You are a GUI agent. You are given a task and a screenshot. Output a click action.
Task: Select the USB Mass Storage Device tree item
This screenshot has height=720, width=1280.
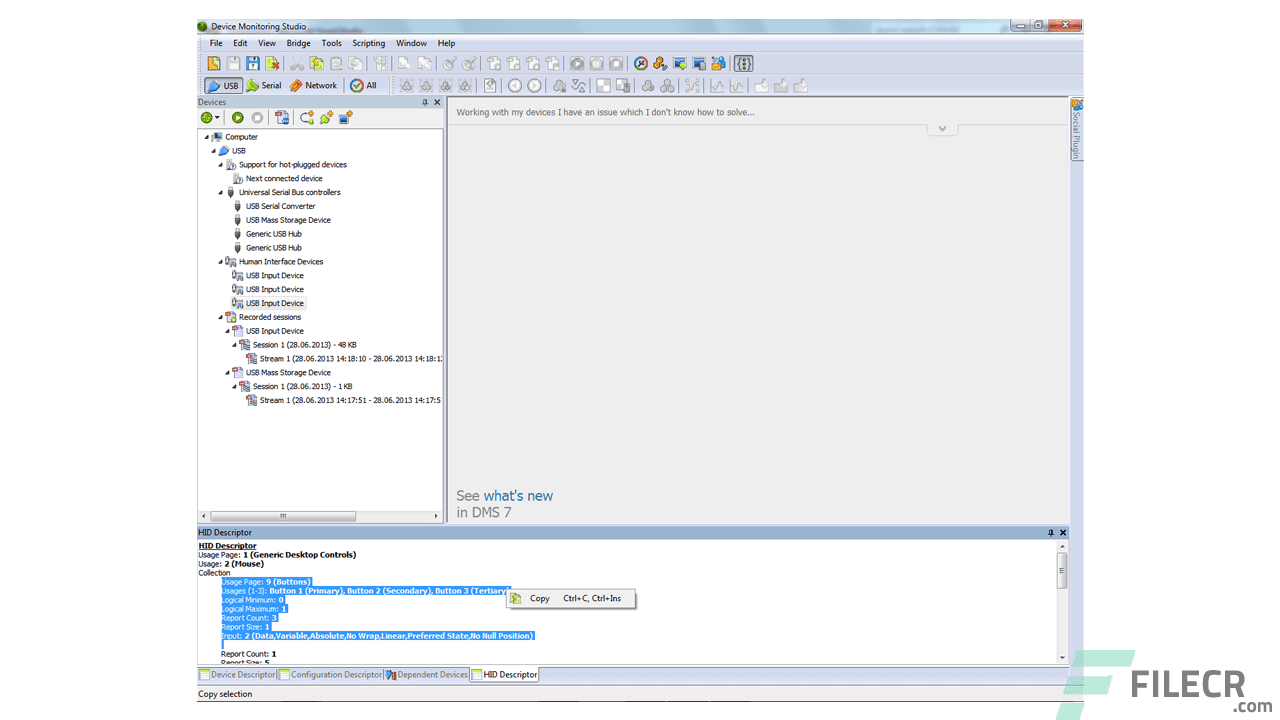[288, 220]
